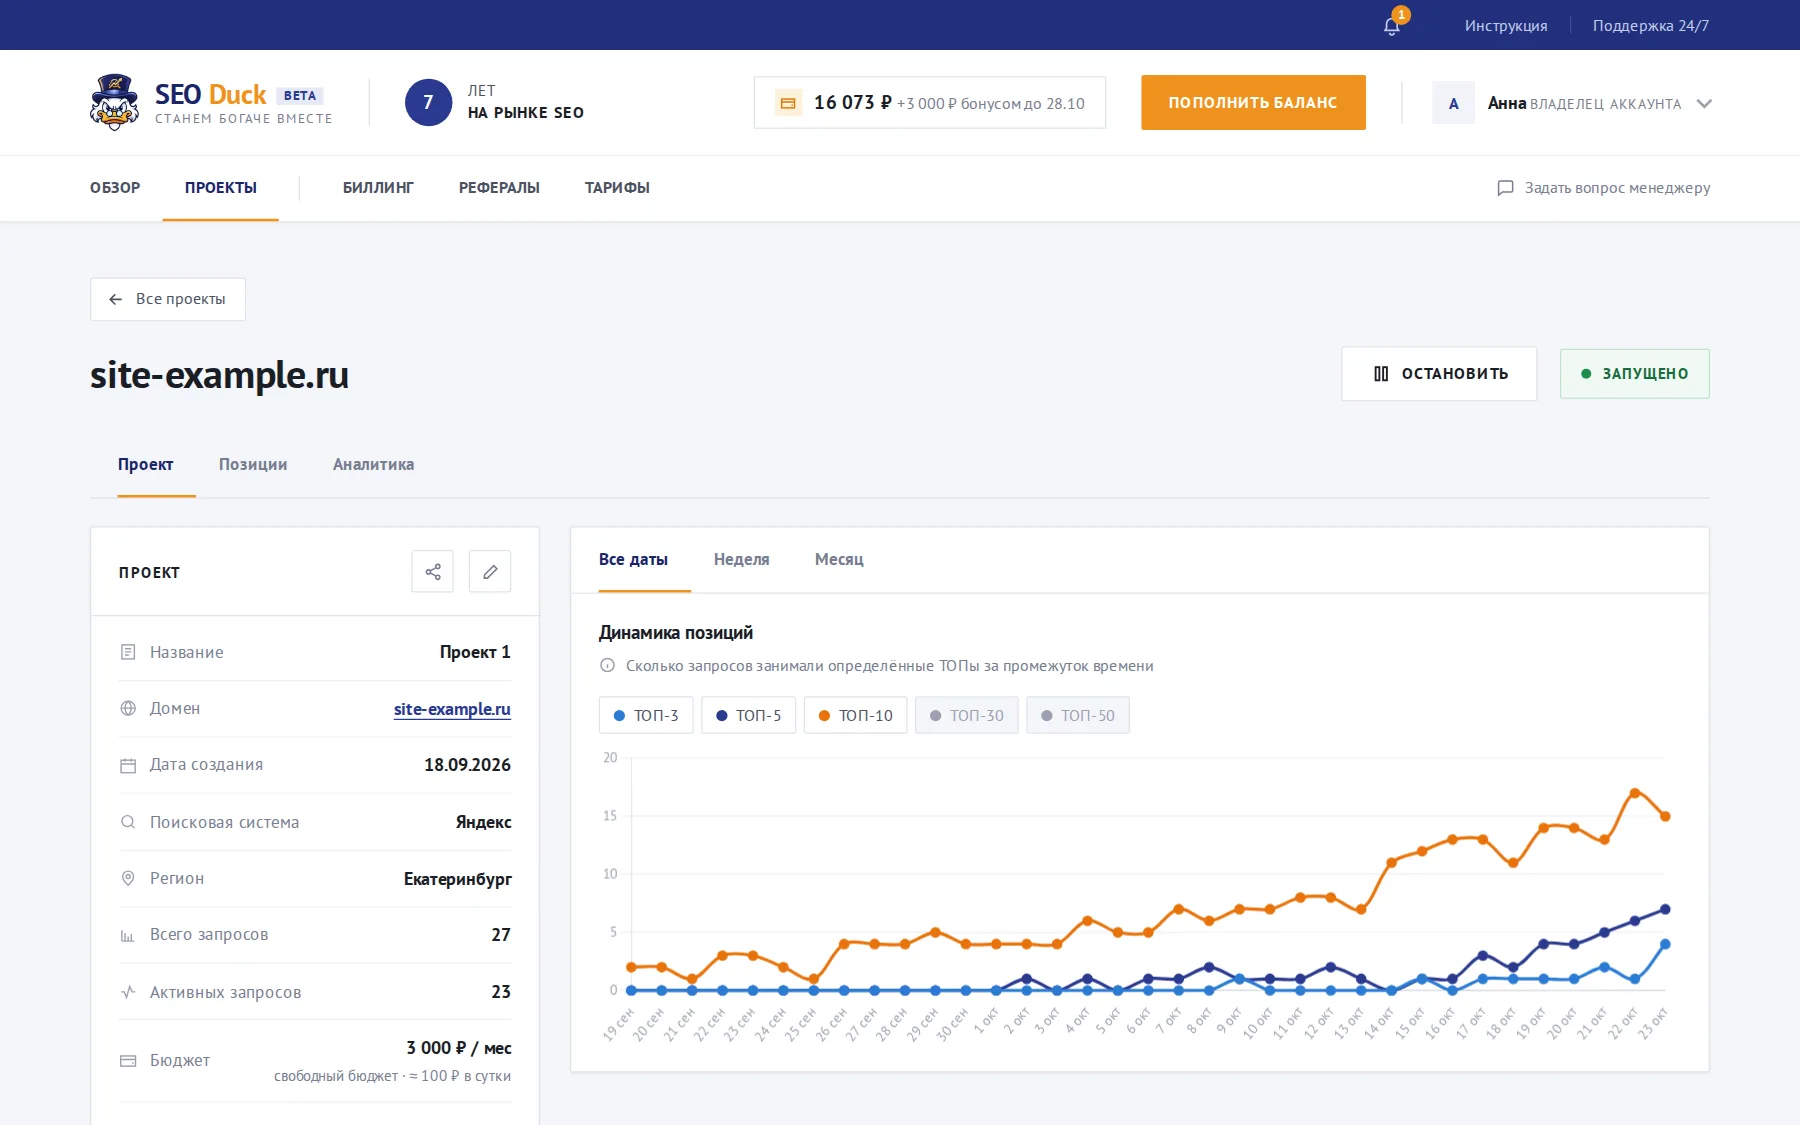Click the Запущено status button

1635,374
